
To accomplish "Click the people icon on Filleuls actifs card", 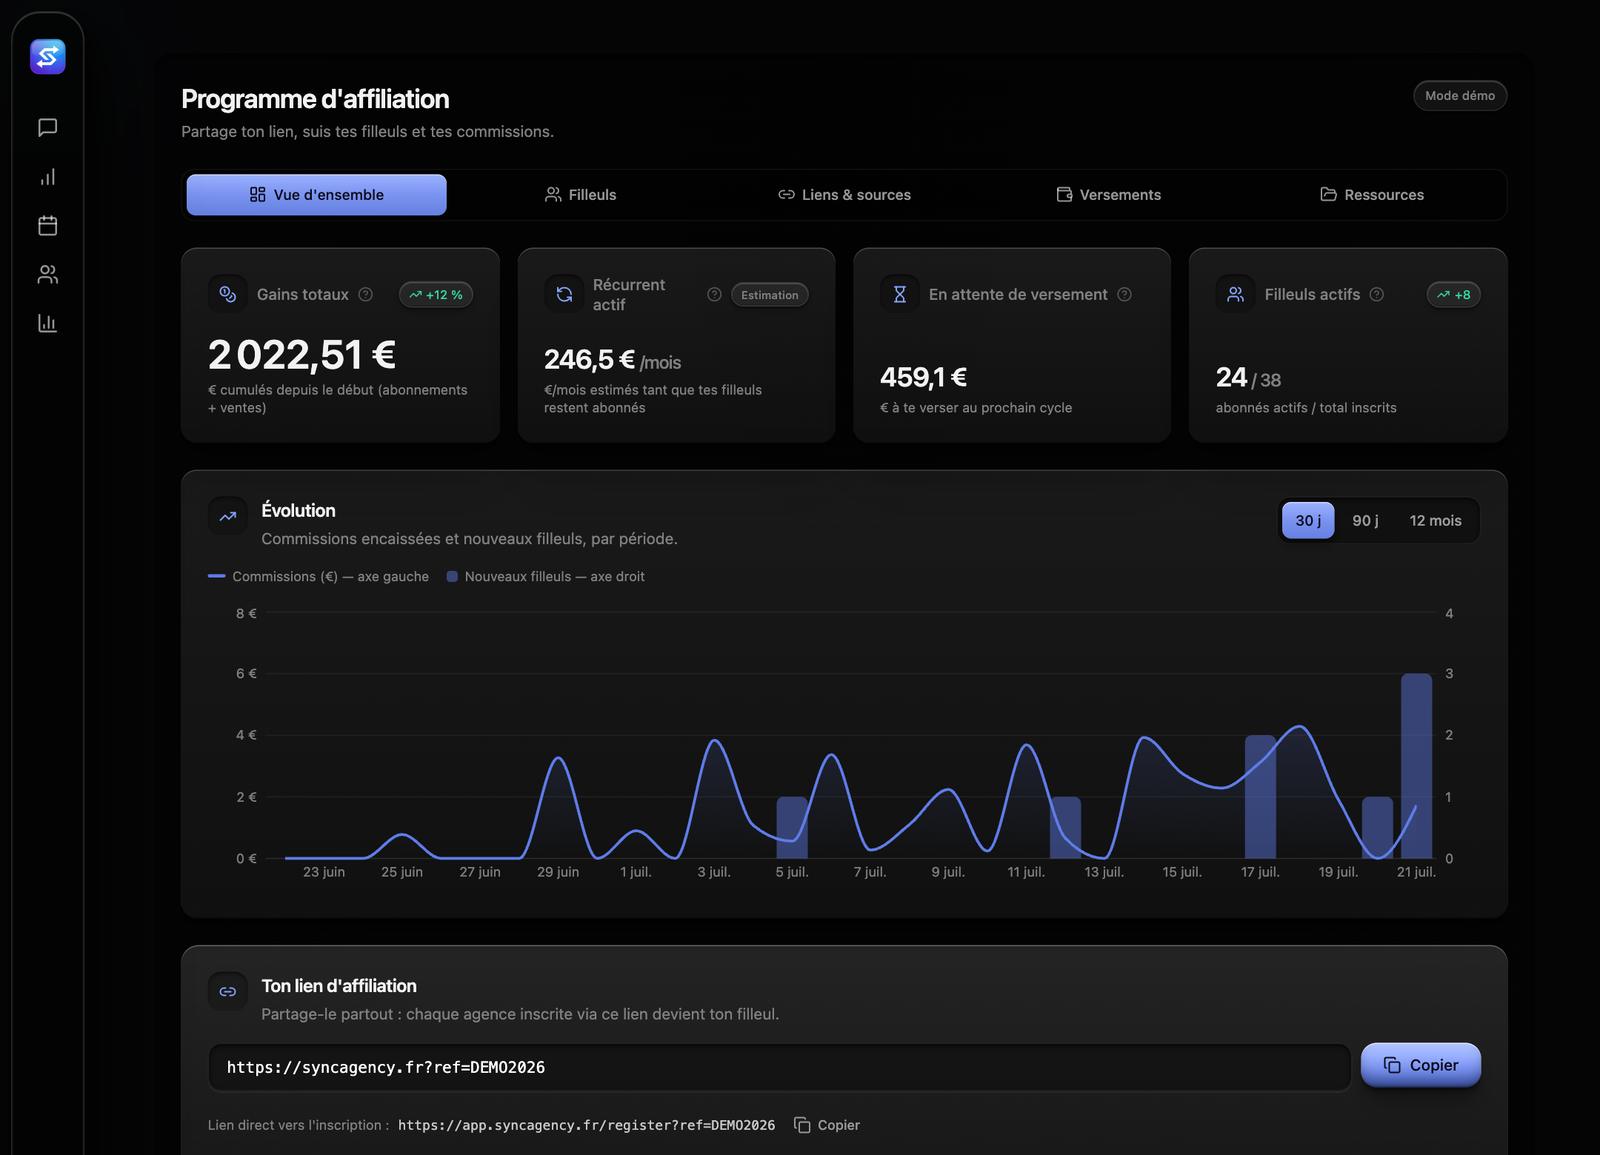I will [1236, 294].
